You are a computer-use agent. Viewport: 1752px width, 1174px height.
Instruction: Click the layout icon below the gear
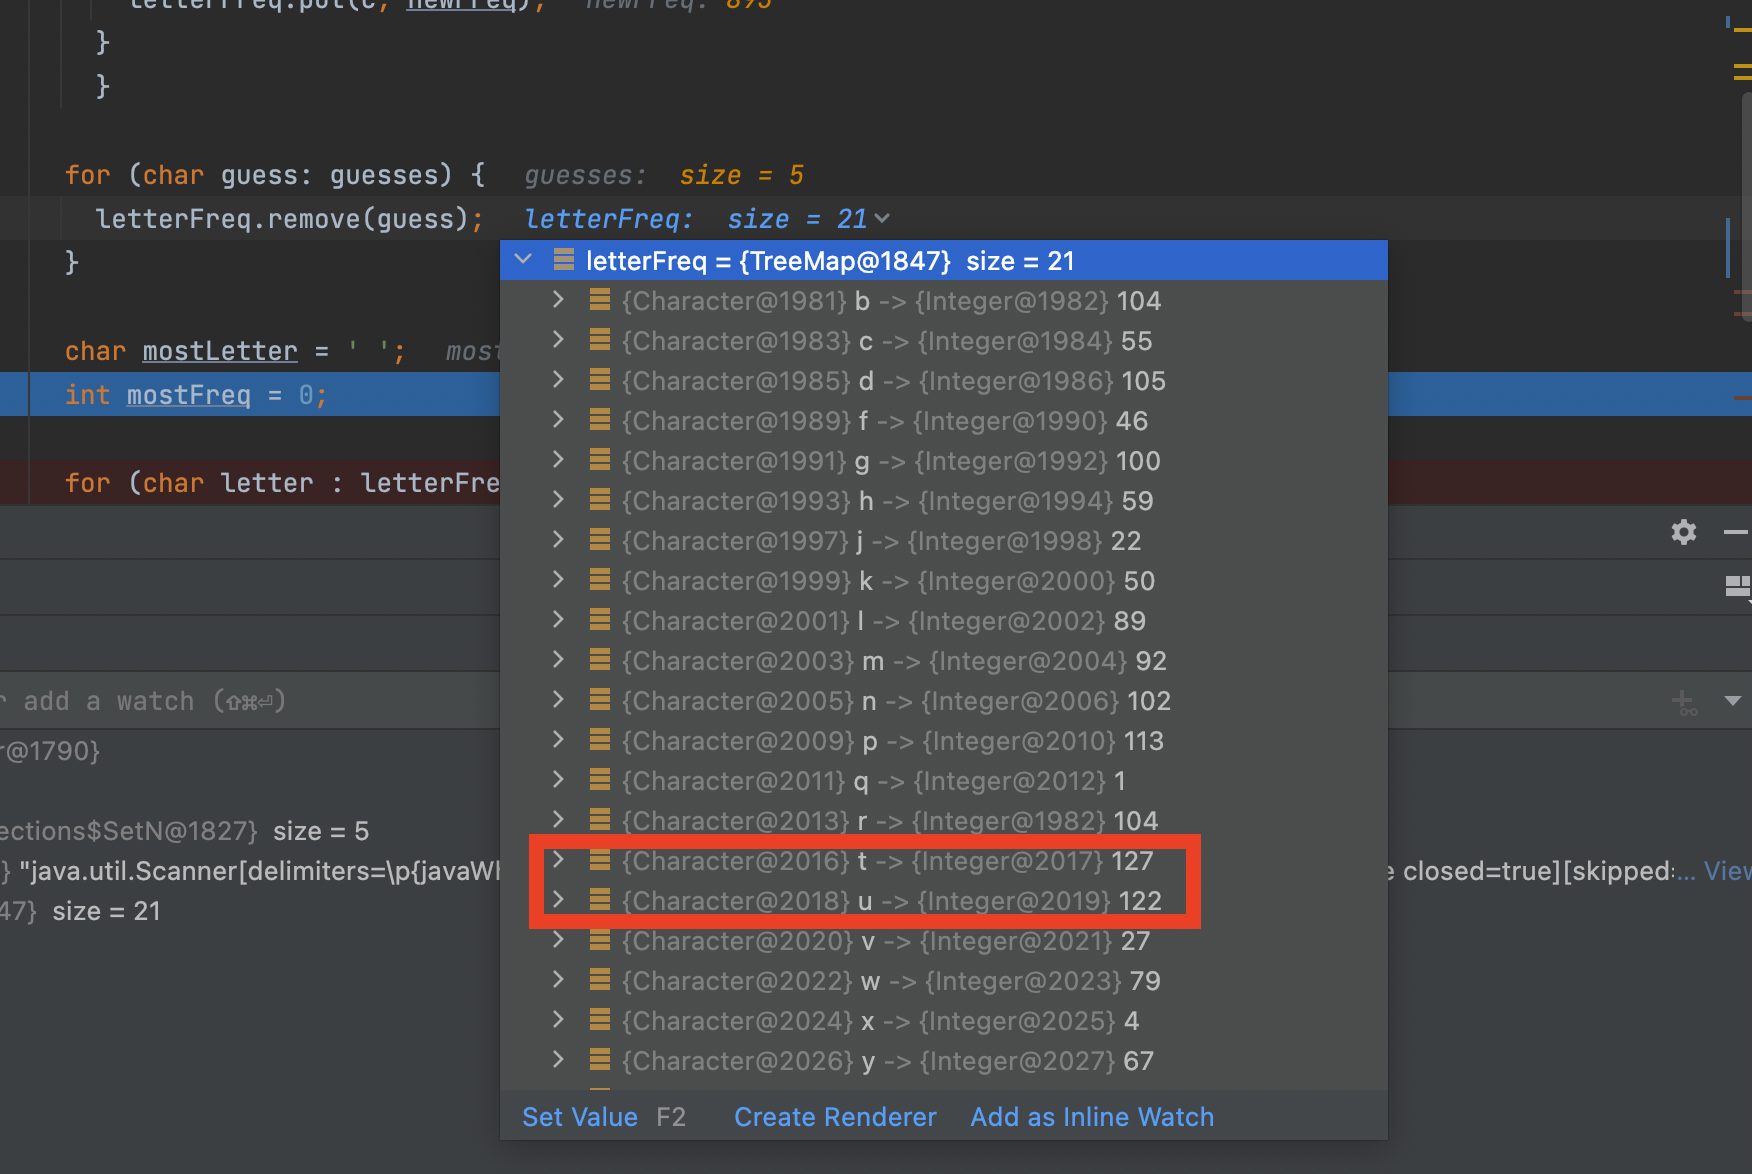point(1737,586)
